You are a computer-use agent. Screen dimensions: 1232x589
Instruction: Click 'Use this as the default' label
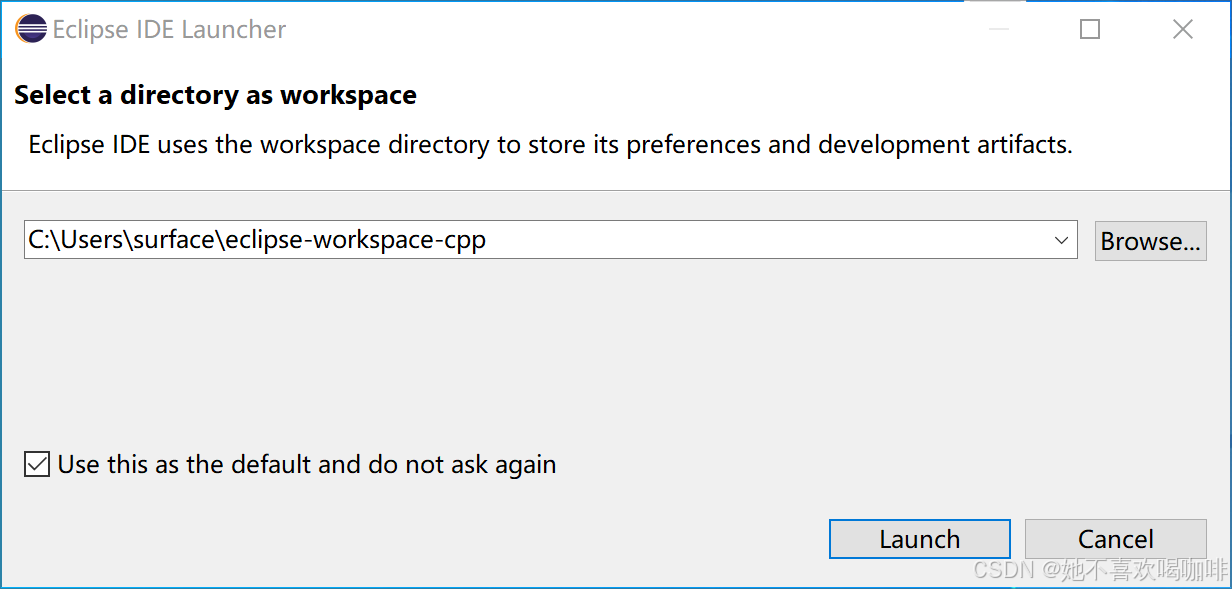click(185, 465)
